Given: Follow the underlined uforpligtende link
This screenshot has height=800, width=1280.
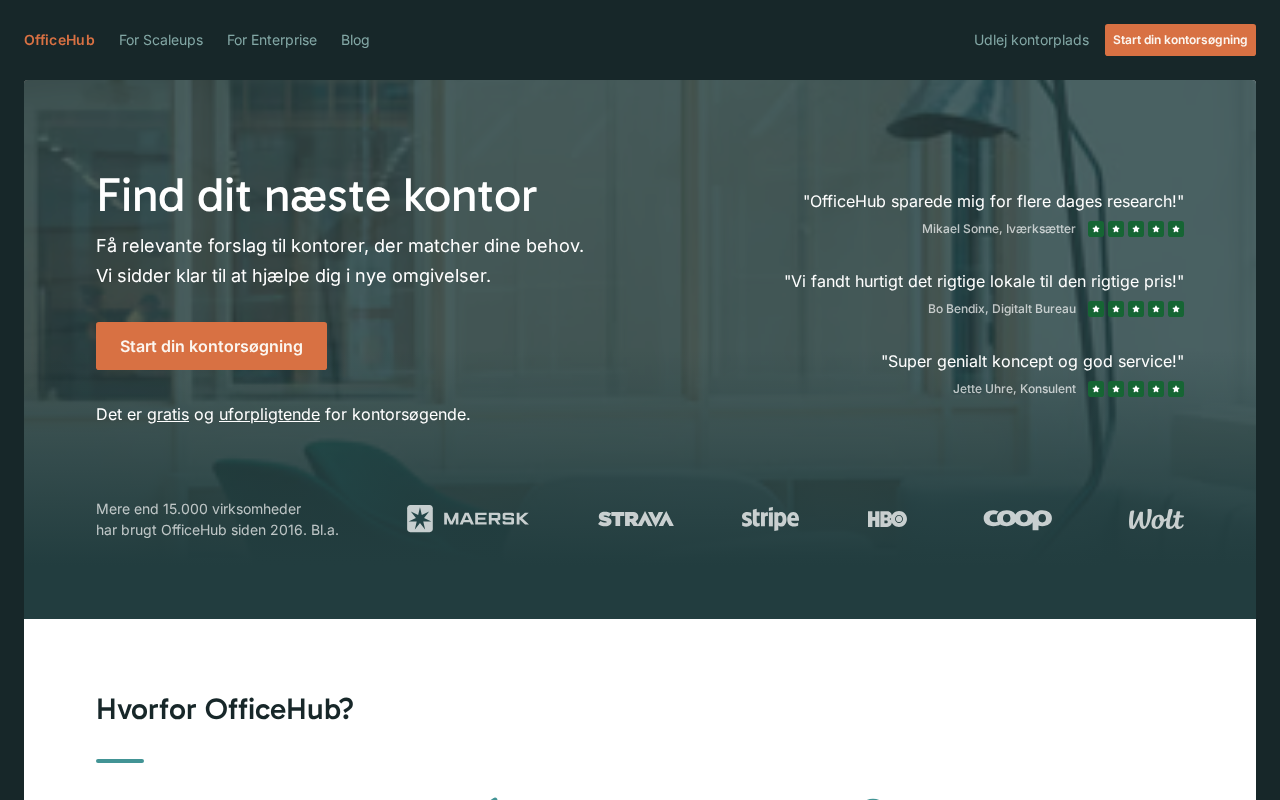Looking at the screenshot, I should click(x=269, y=414).
